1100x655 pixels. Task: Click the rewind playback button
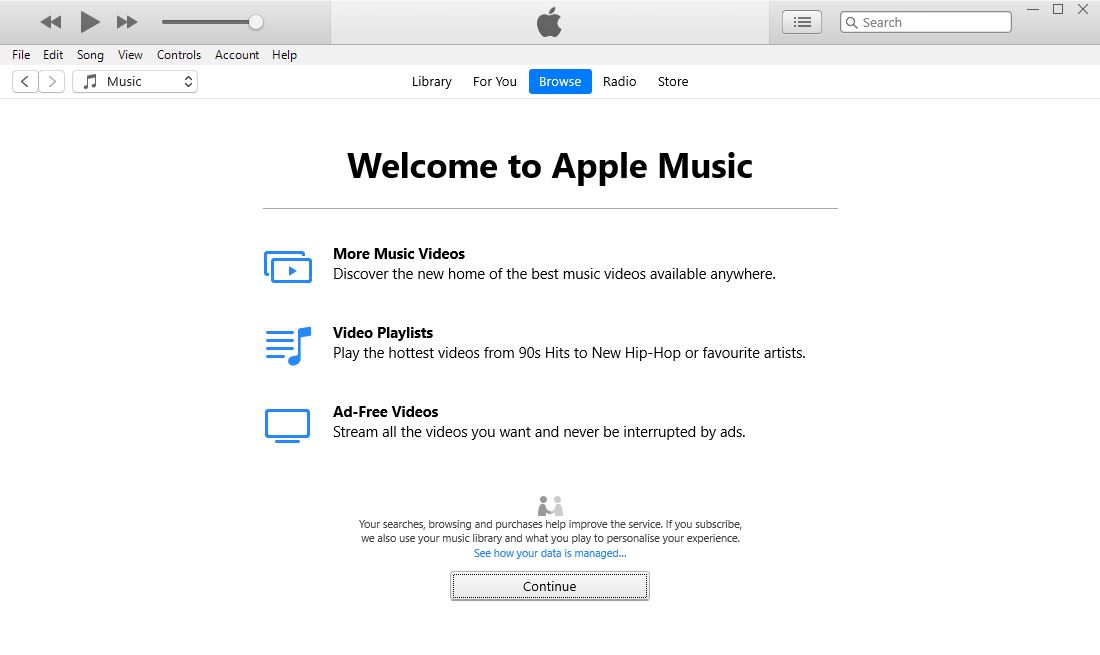coord(51,22)
